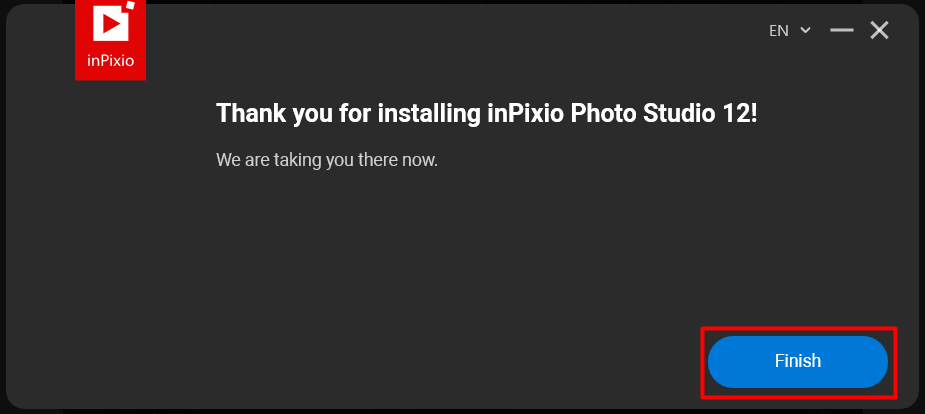Screen dimensions: 925x414
Task: Click the red inPixio logo
Action: (x=110, y=40)
